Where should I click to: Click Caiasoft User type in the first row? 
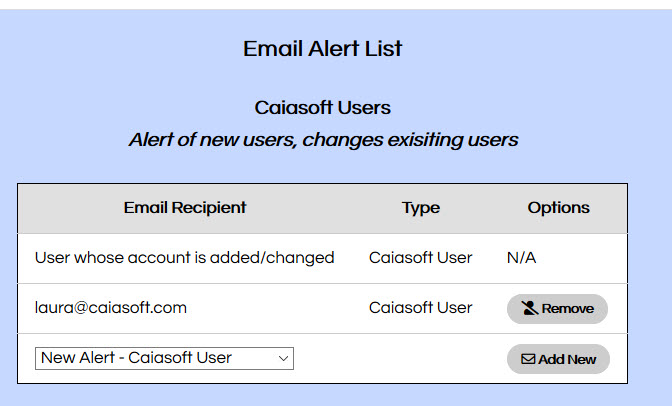pyautogui.click(x=420, y=258)
